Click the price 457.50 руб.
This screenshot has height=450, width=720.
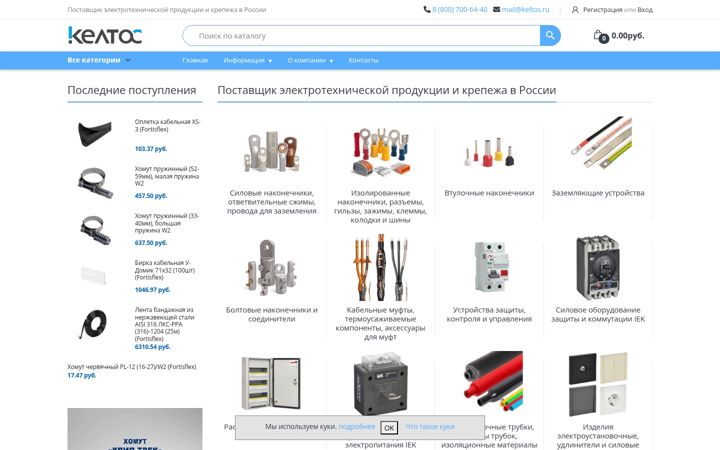point(151,196)
